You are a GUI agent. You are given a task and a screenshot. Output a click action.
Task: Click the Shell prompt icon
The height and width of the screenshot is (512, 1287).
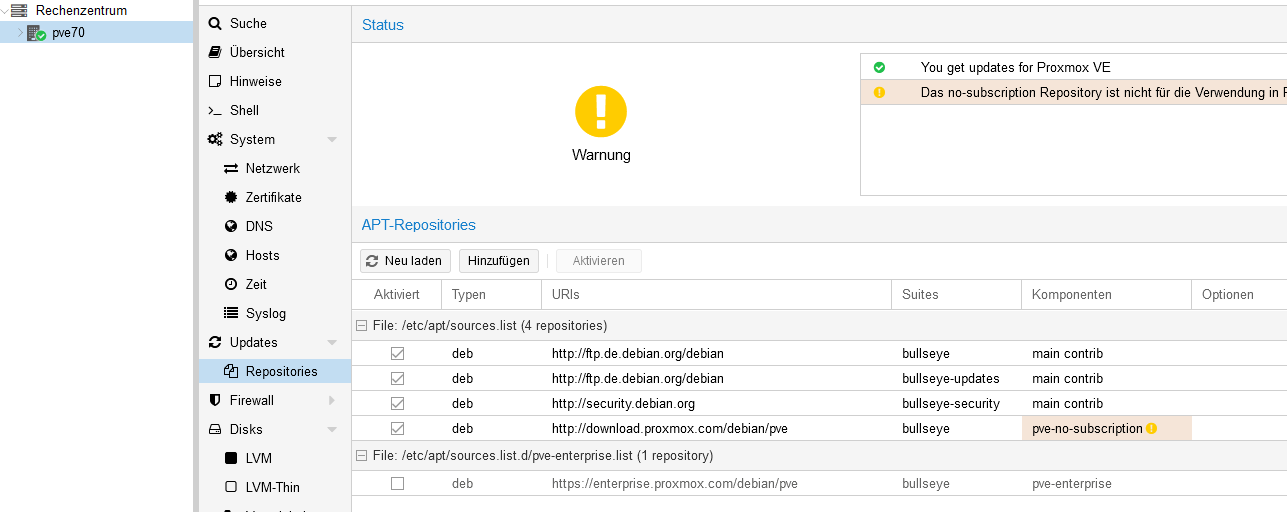pos(214,110)
